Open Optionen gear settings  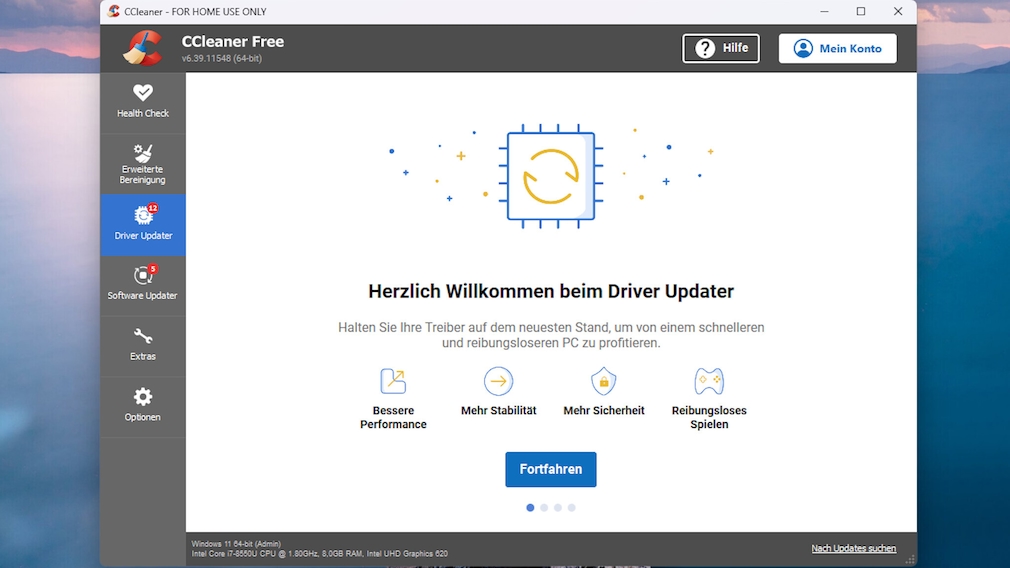(143, 405)
